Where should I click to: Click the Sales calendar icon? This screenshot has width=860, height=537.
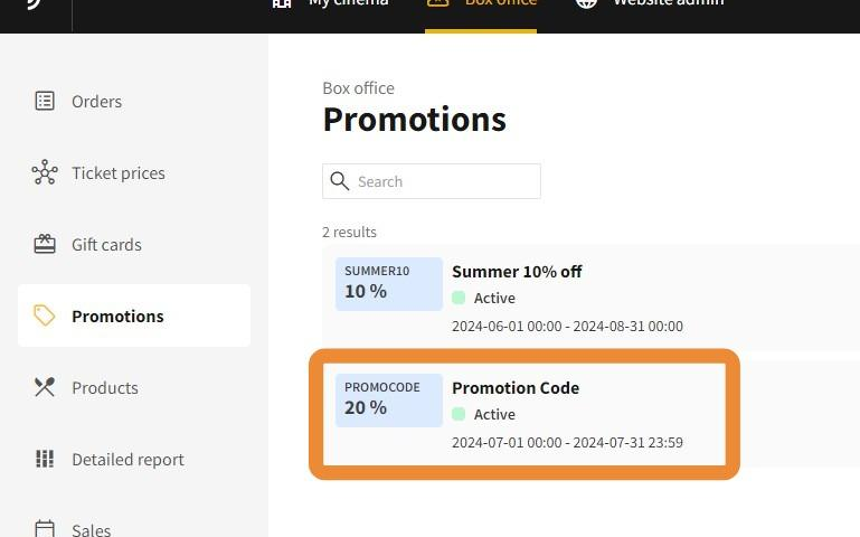click(44, 529)
